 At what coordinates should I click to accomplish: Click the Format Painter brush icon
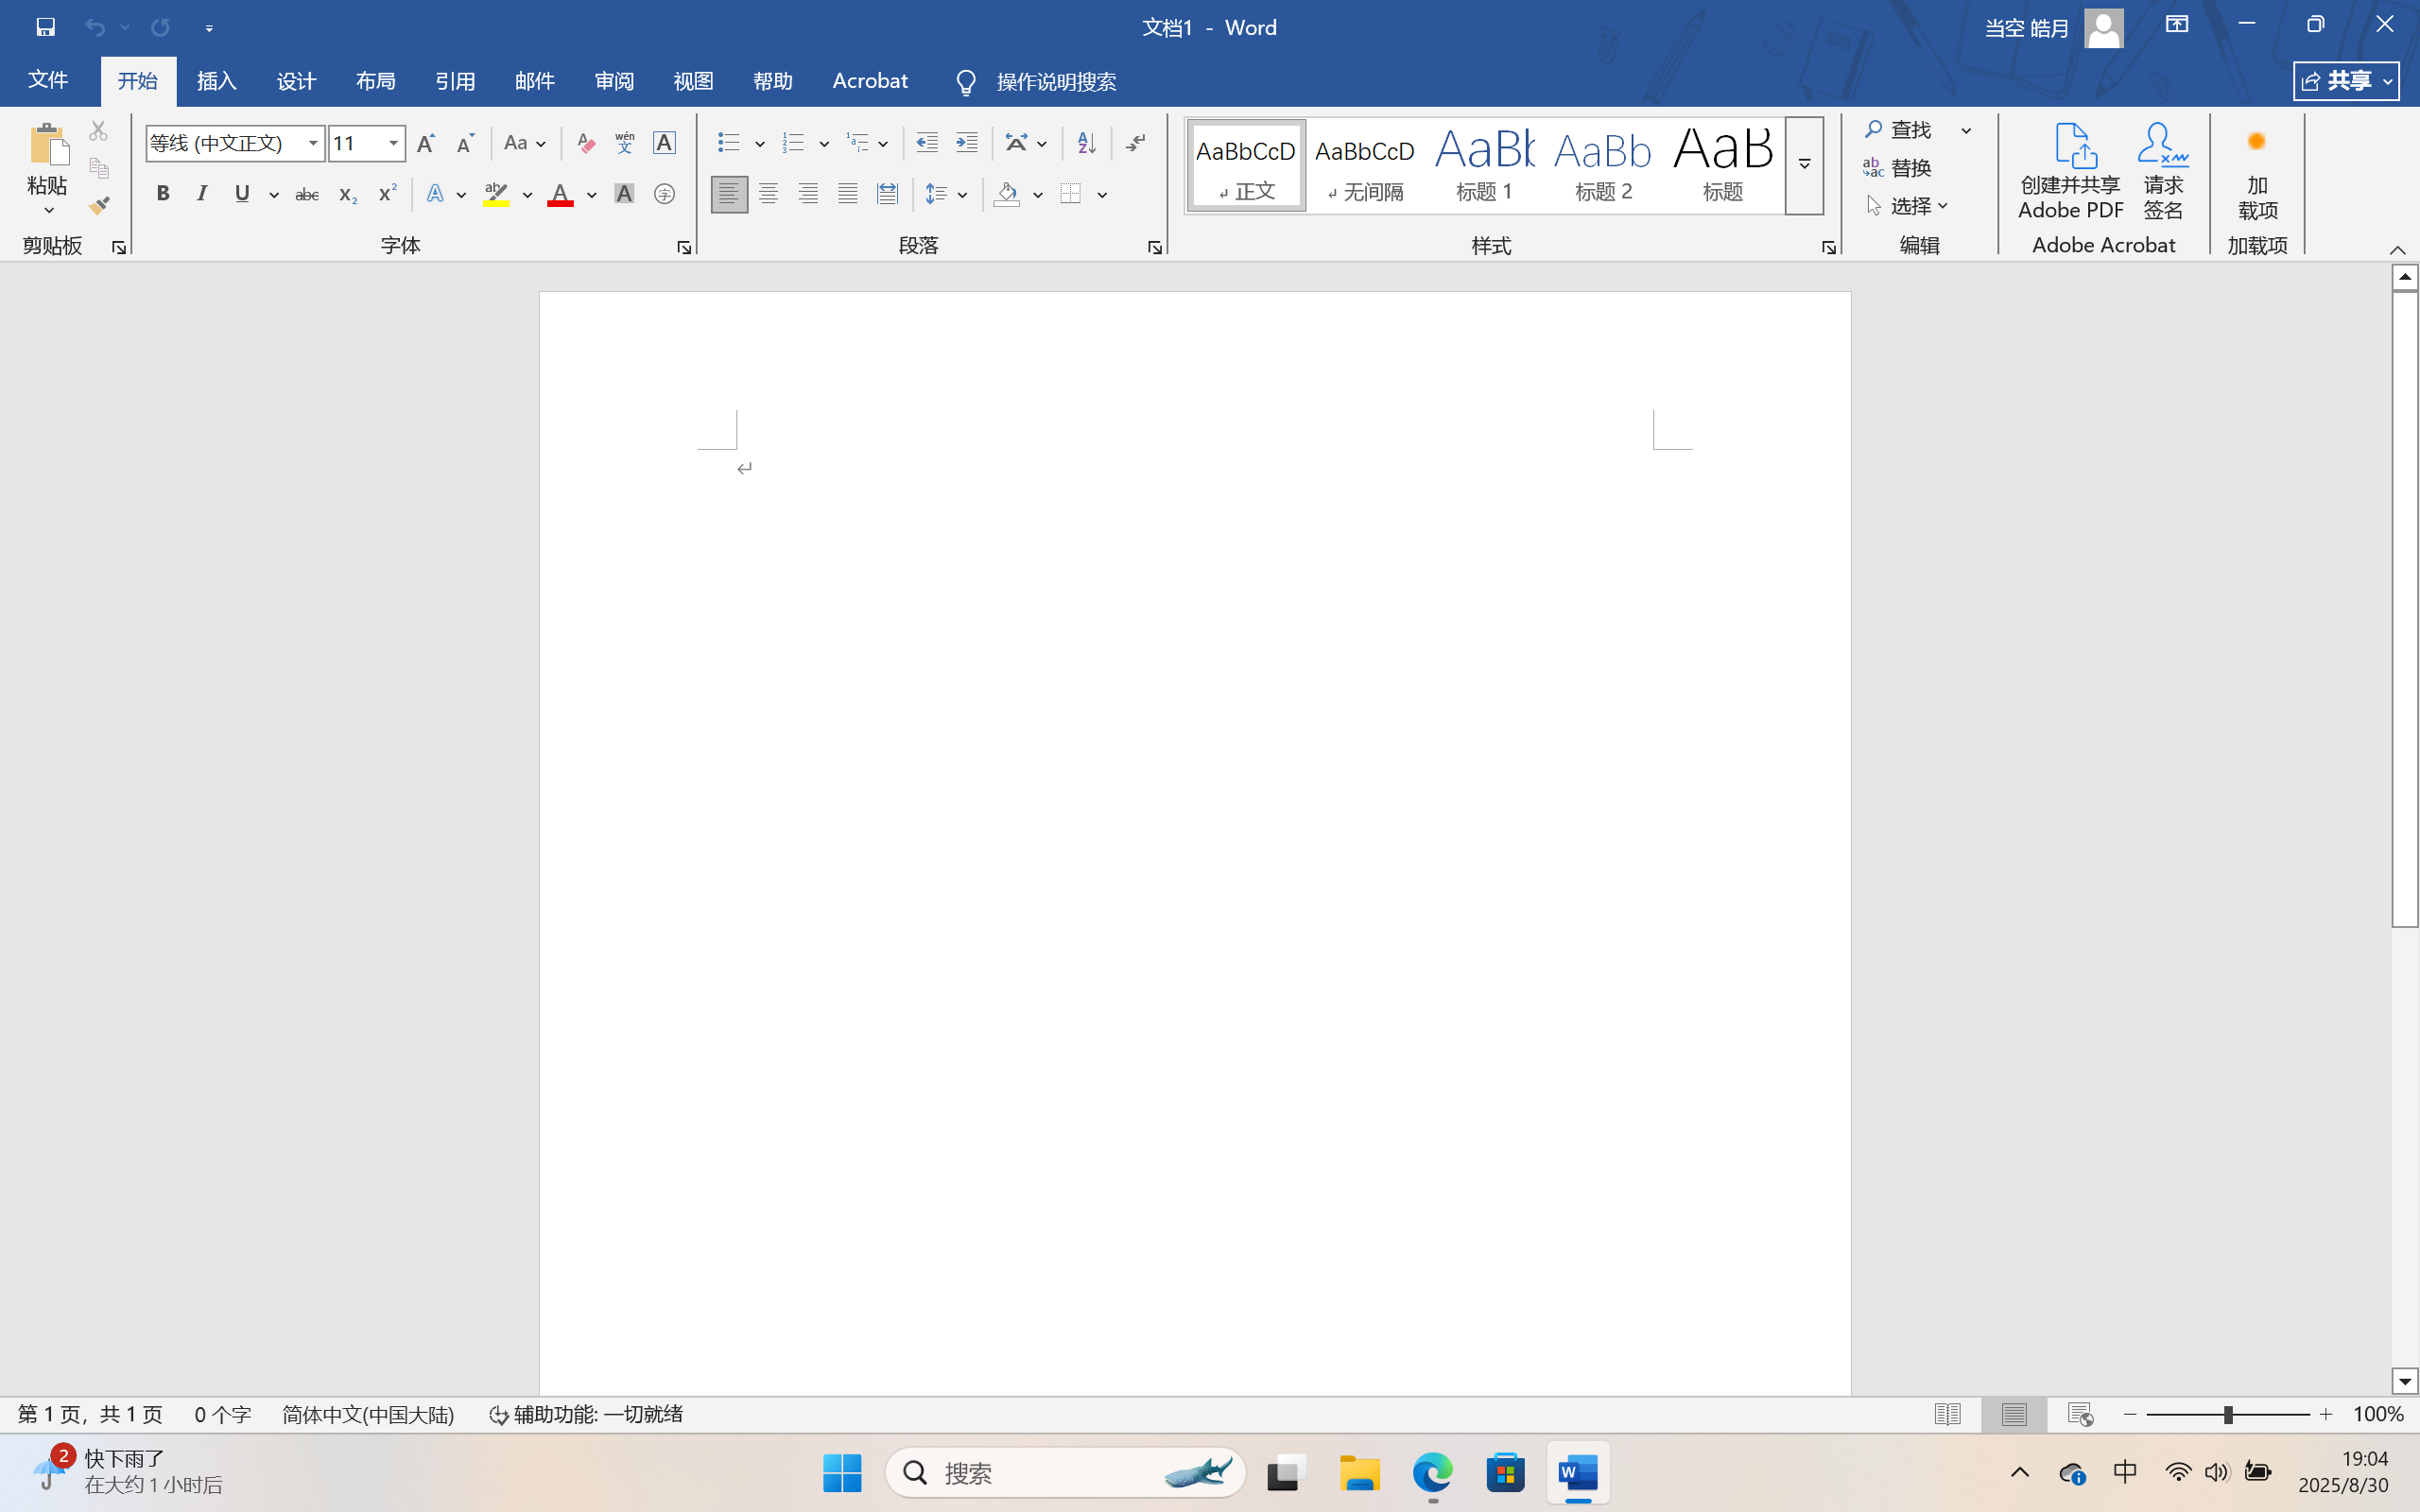click(99, 206)
